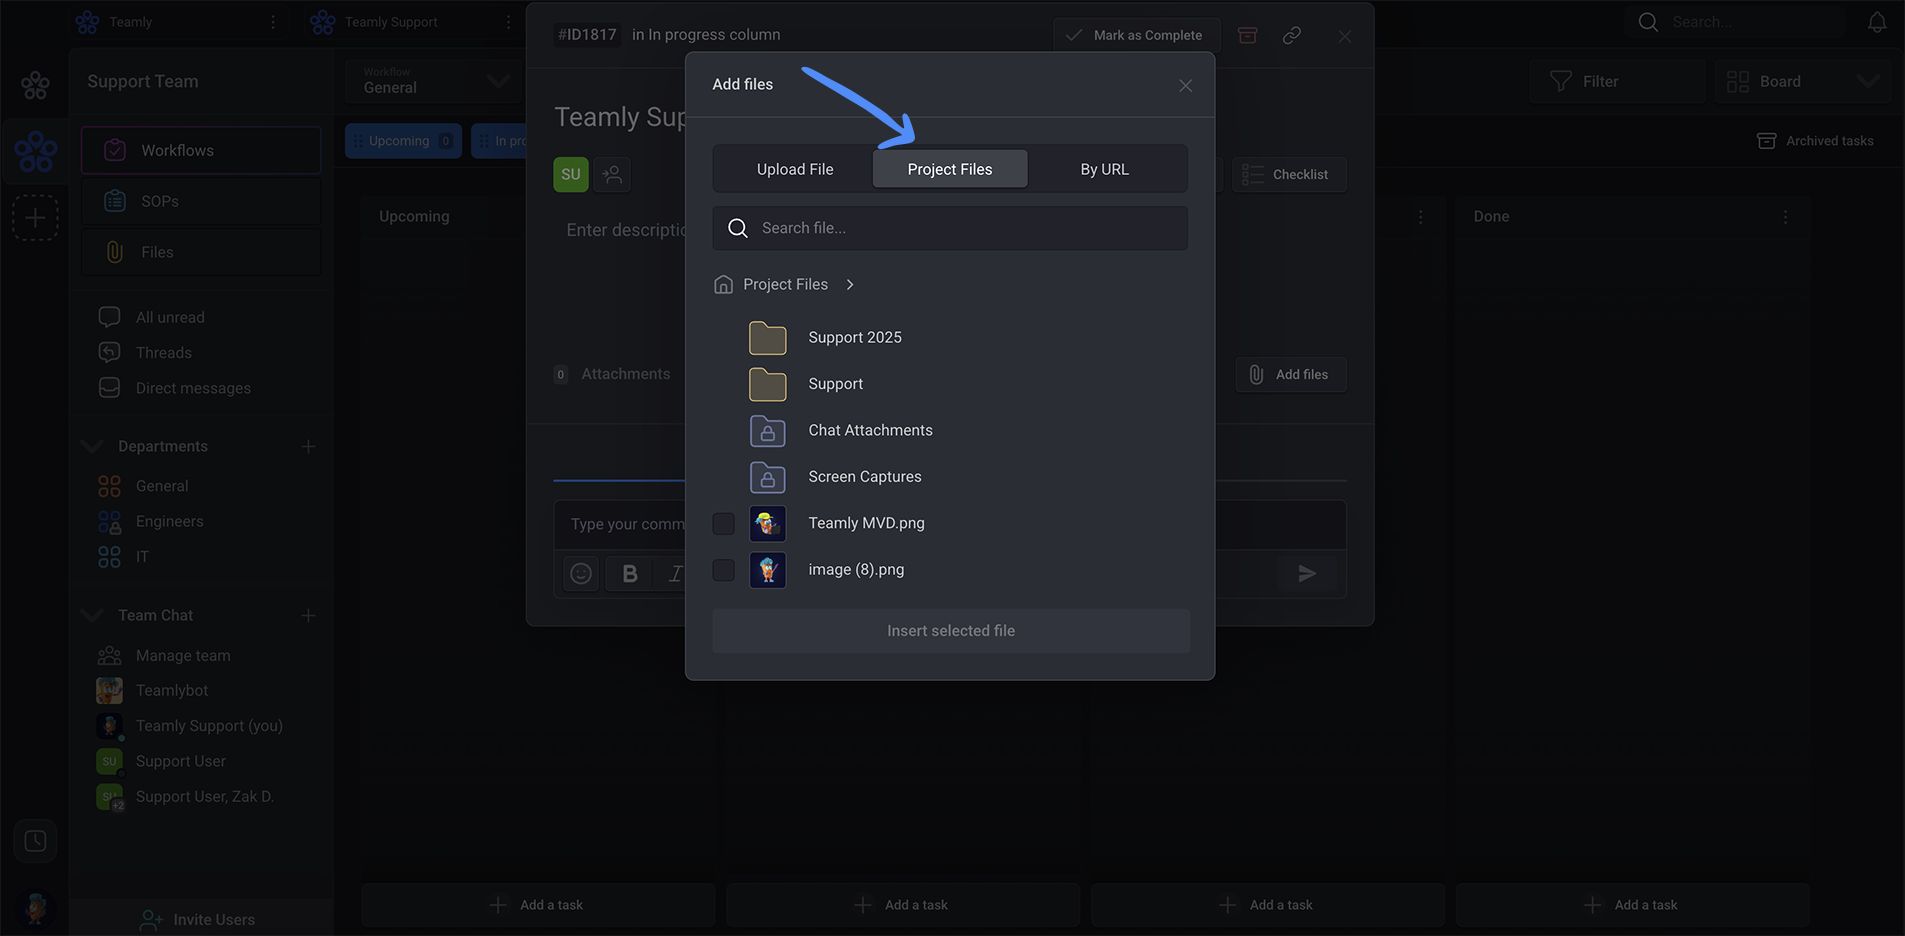This screenshot has height=936, width=1905.
Task: Open the Files sidebar item
Action: (x=201, y=252)
